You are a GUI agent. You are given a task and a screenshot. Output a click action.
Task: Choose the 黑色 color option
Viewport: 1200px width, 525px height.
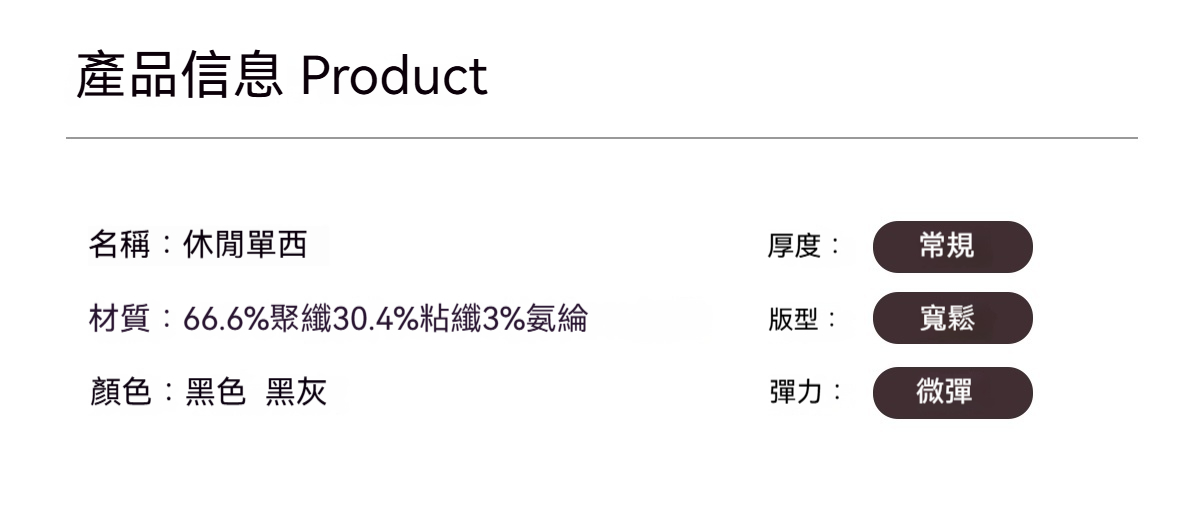coord(215,393)
